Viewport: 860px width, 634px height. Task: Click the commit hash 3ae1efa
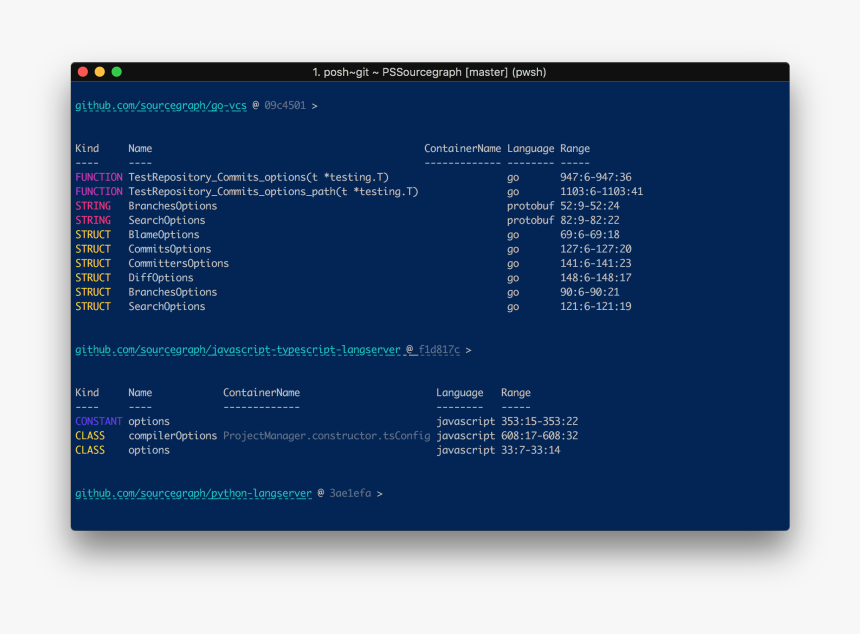click(x=350, y=494)
